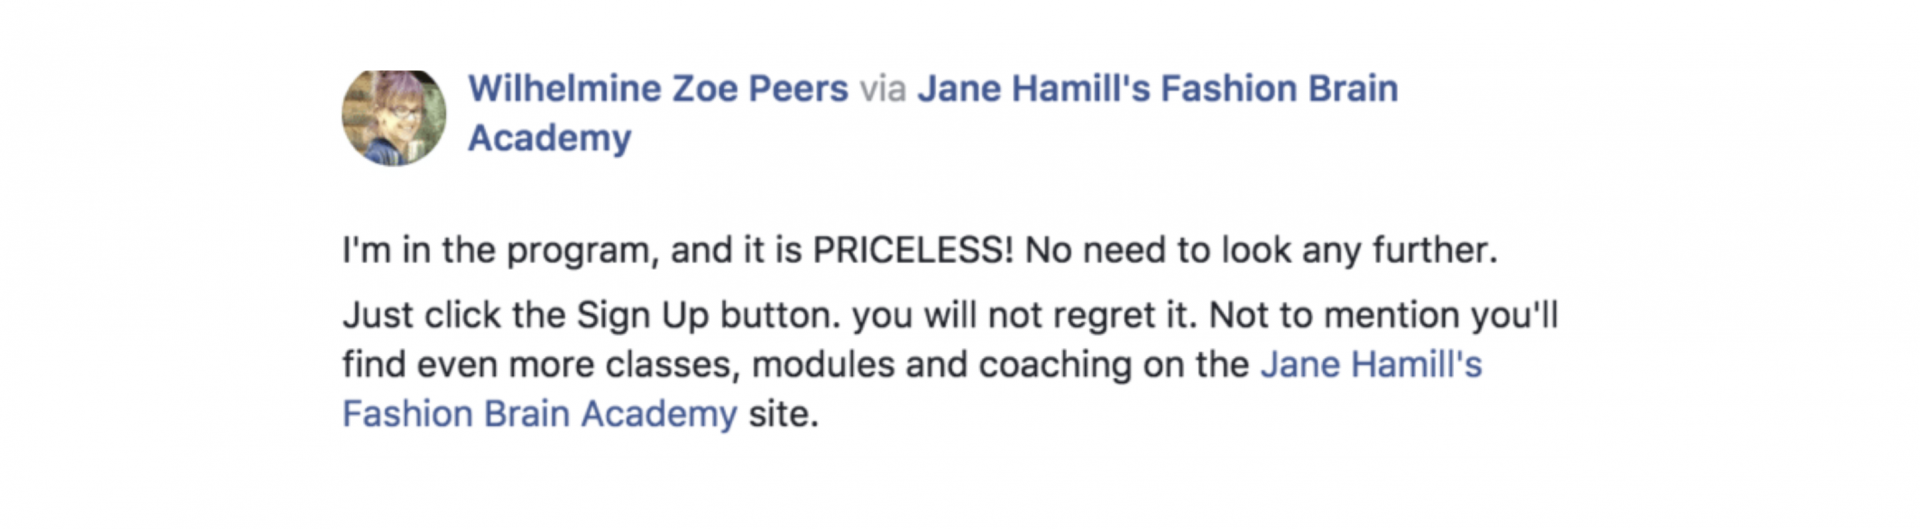Click the word "site." ending the post
The height and width of the screenshot is (529, 1920).
click(x=783, y=414)
